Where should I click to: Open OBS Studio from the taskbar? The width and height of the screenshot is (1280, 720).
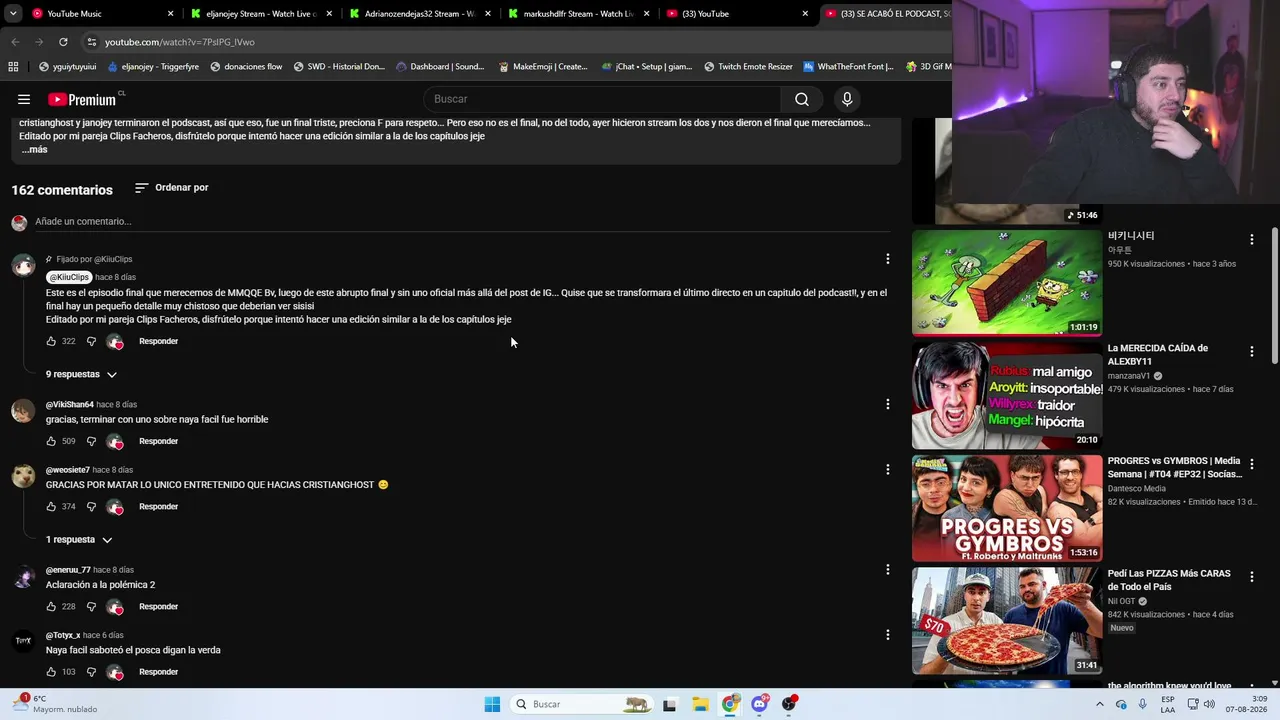point(789,704)
